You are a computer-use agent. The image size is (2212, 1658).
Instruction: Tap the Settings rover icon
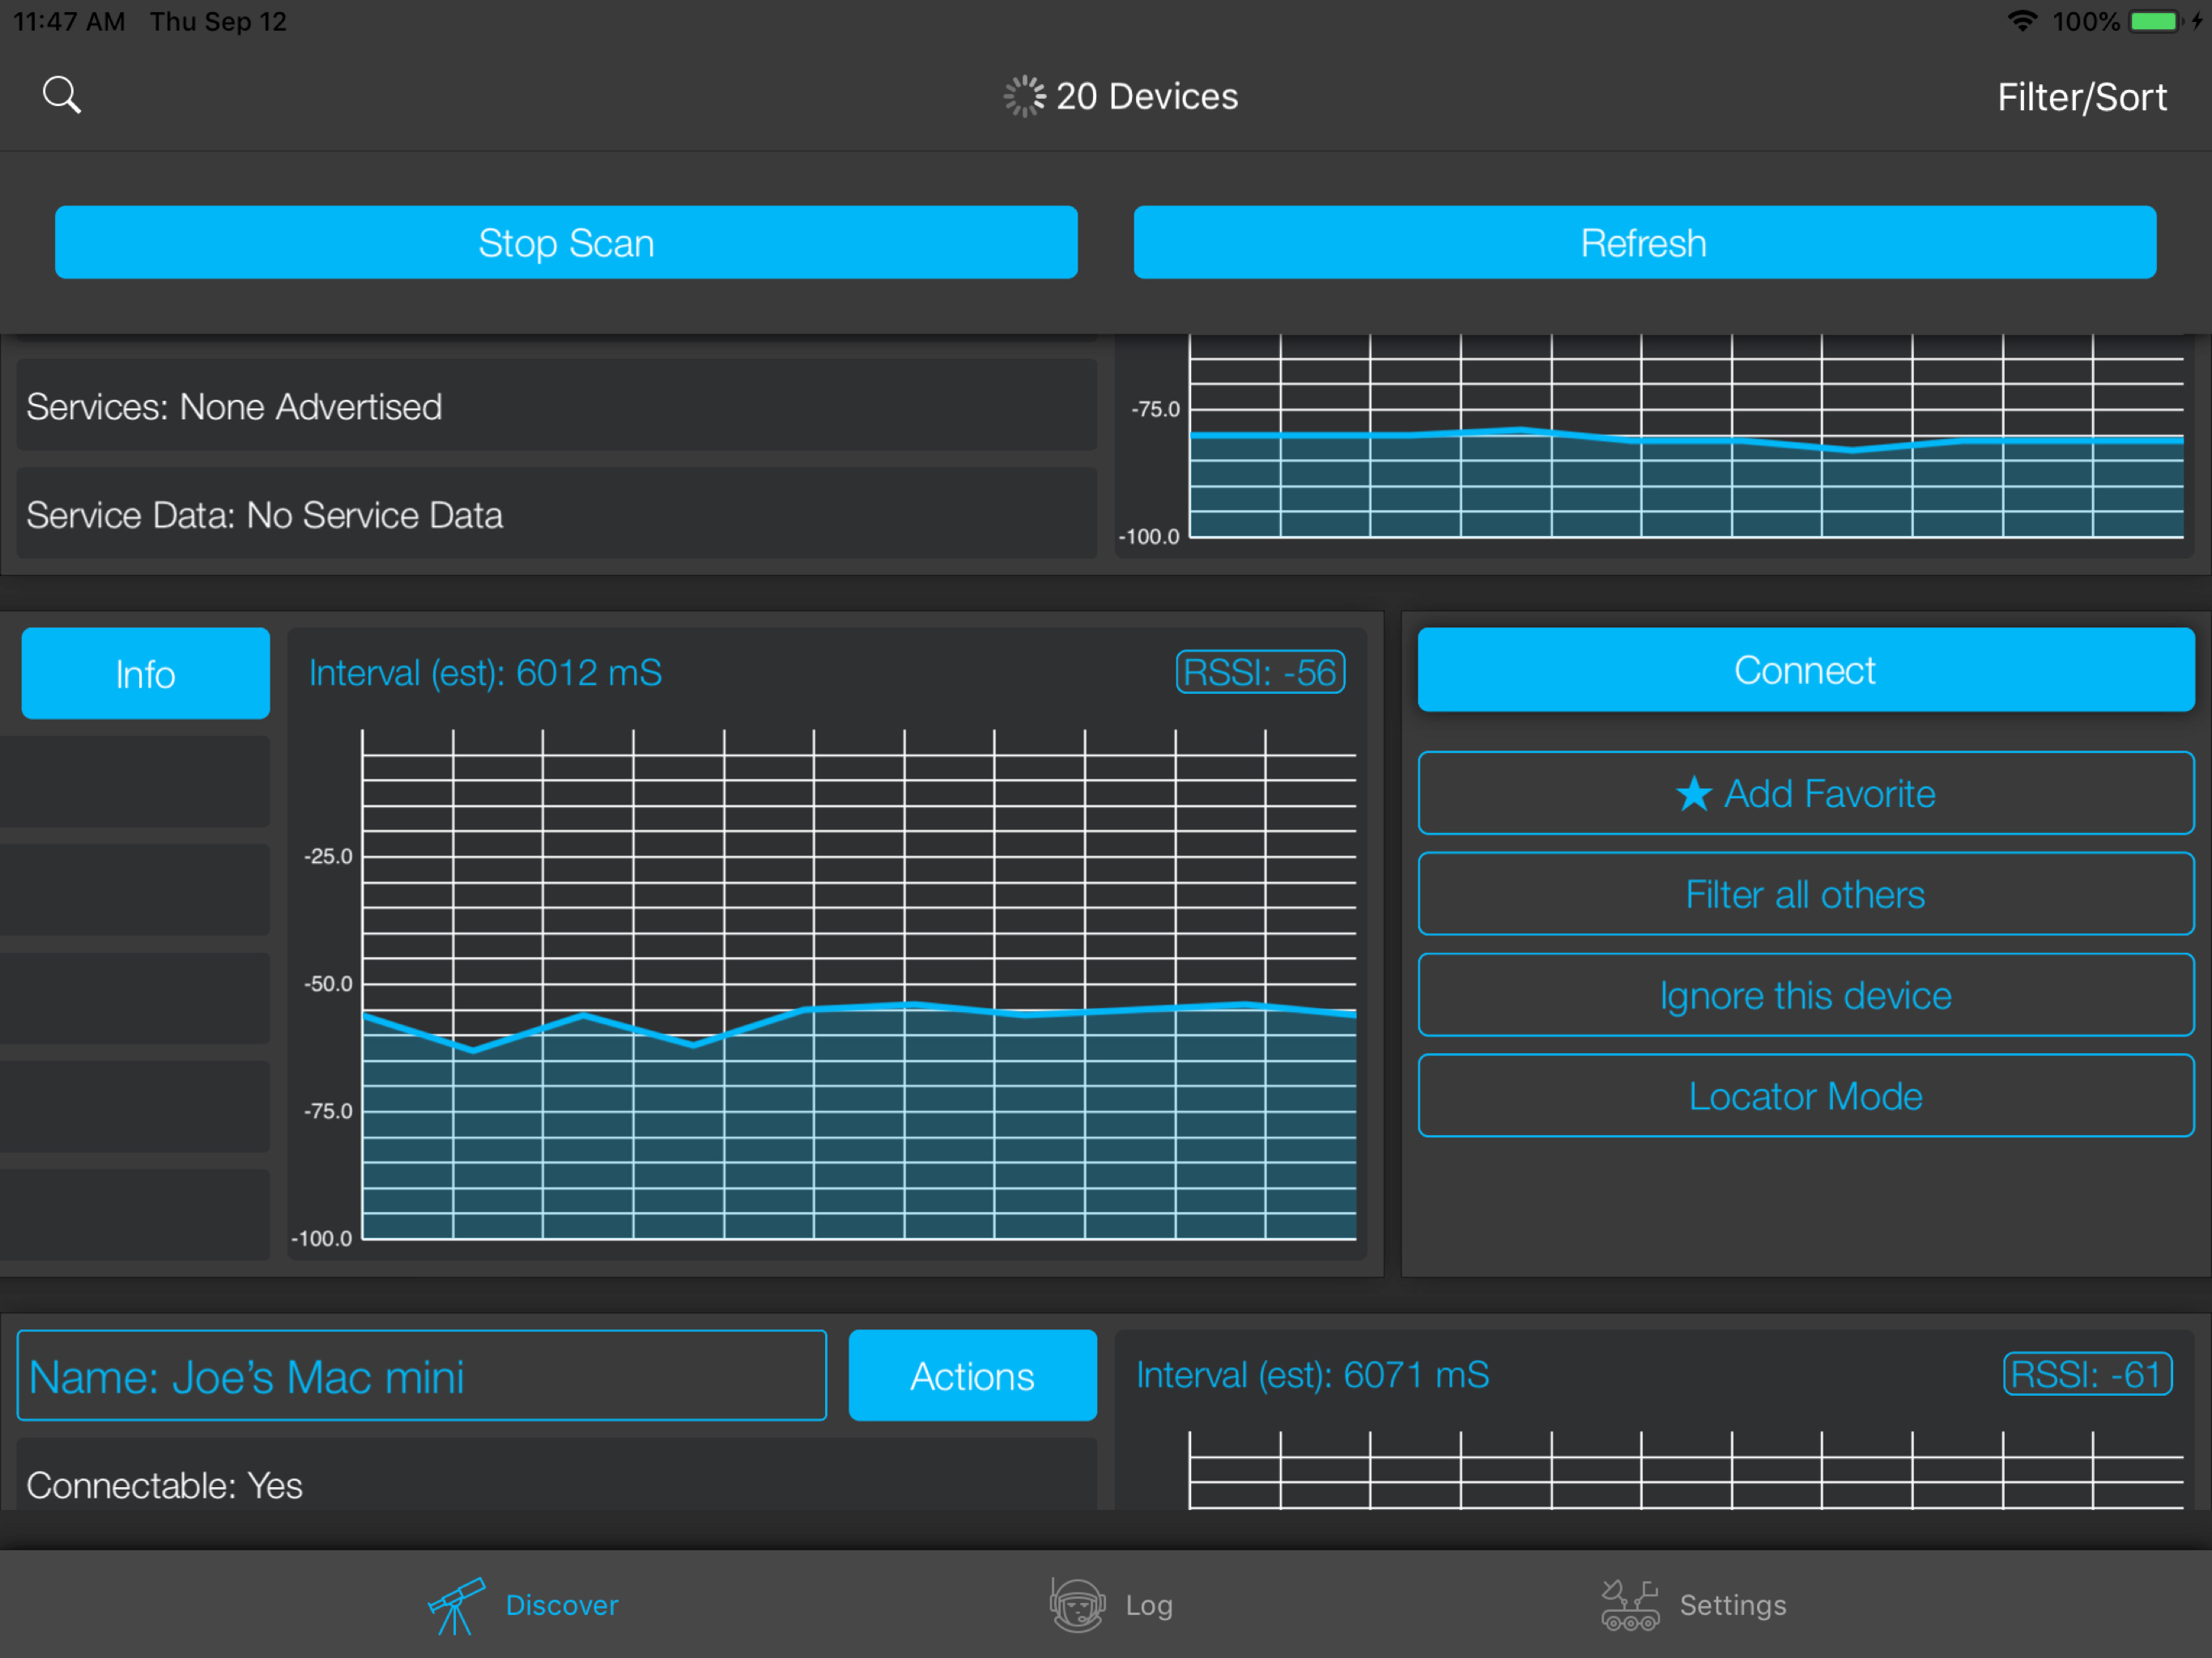pyautogui.click(x=1629, y=1605)
